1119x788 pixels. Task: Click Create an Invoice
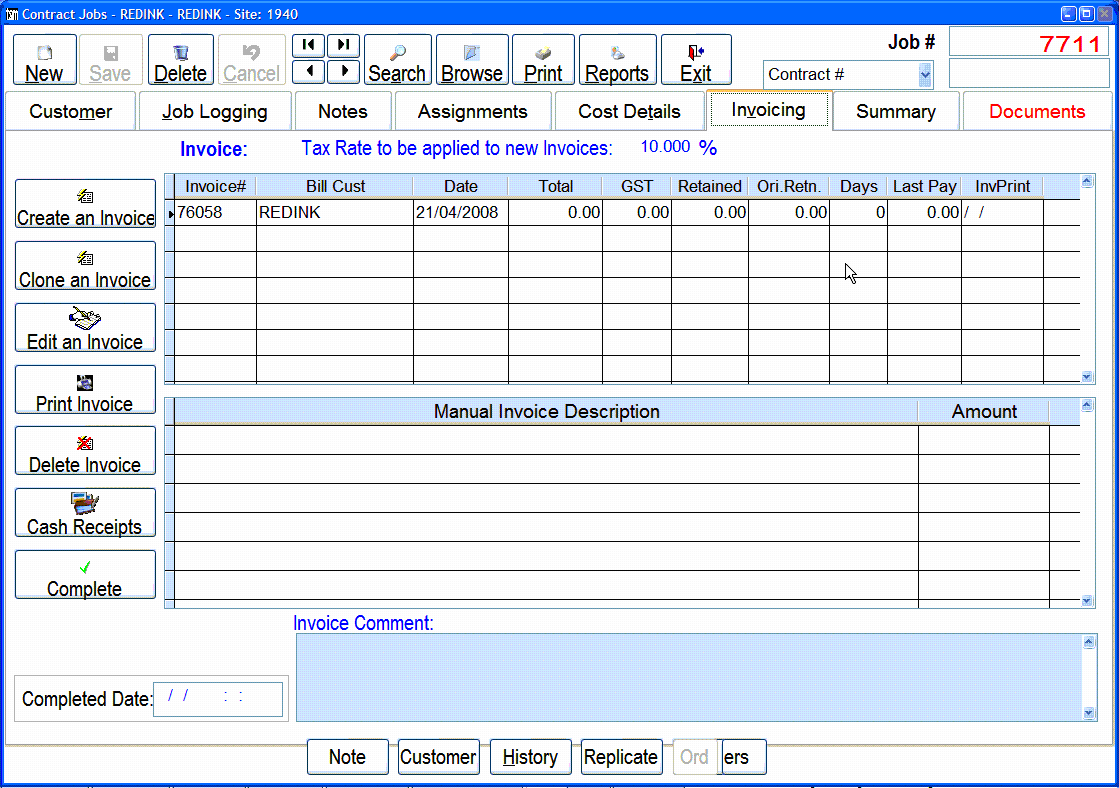pyautogui.click(x=85, y=206)
